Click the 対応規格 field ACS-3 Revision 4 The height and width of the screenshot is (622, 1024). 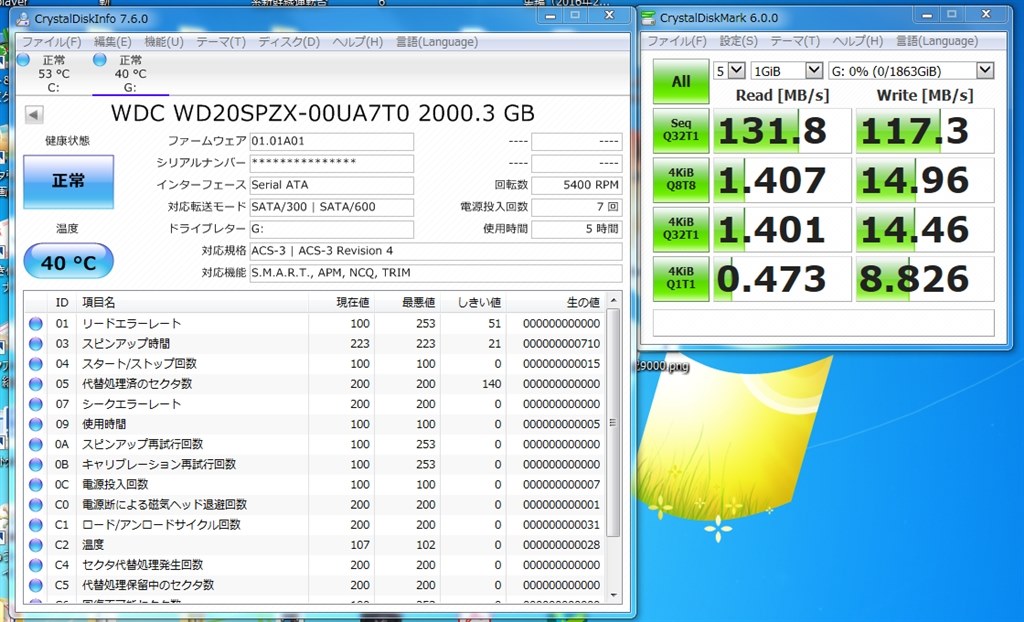click(x=436, y=251)
